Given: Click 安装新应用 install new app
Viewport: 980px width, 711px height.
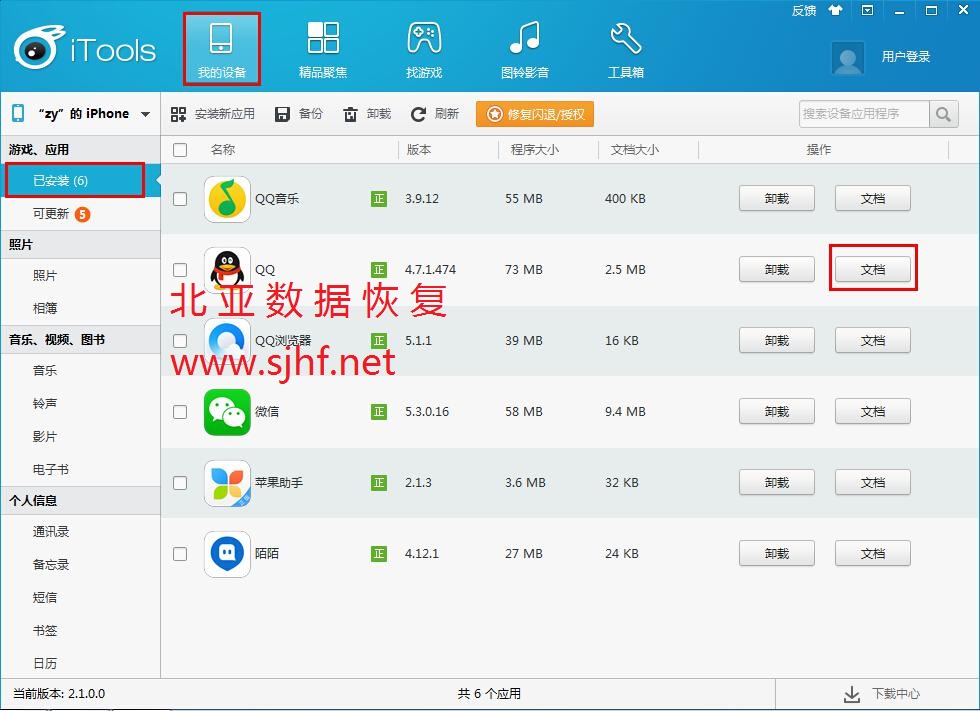Looking at the screenshot, I should coord(212,114).
